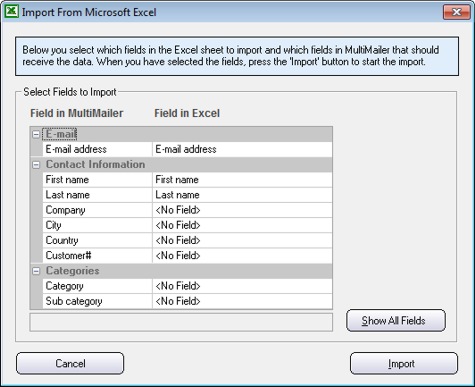Viewport: 475px width, 387px height.
Task: Collapse the E-mail group
Action: (36, 135)
